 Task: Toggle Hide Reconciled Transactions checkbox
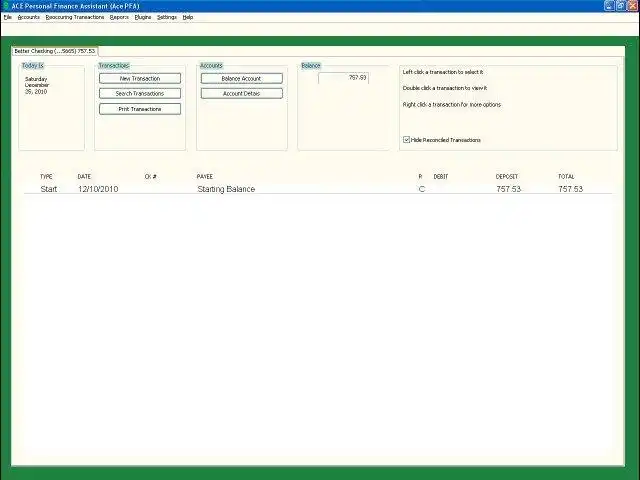pyautogui.click(x=407, y=140)
